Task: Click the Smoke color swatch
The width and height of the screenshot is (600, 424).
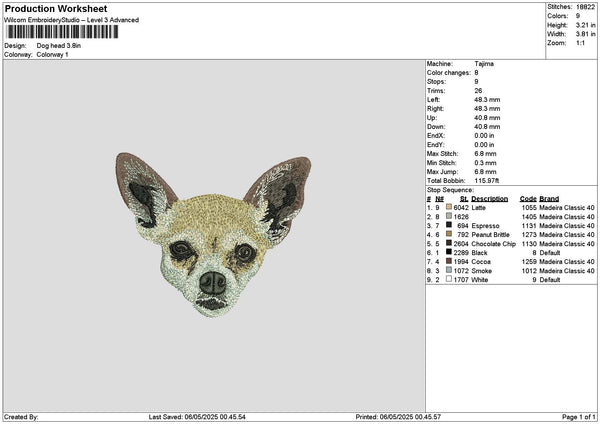Action: (x=449, y=270)
